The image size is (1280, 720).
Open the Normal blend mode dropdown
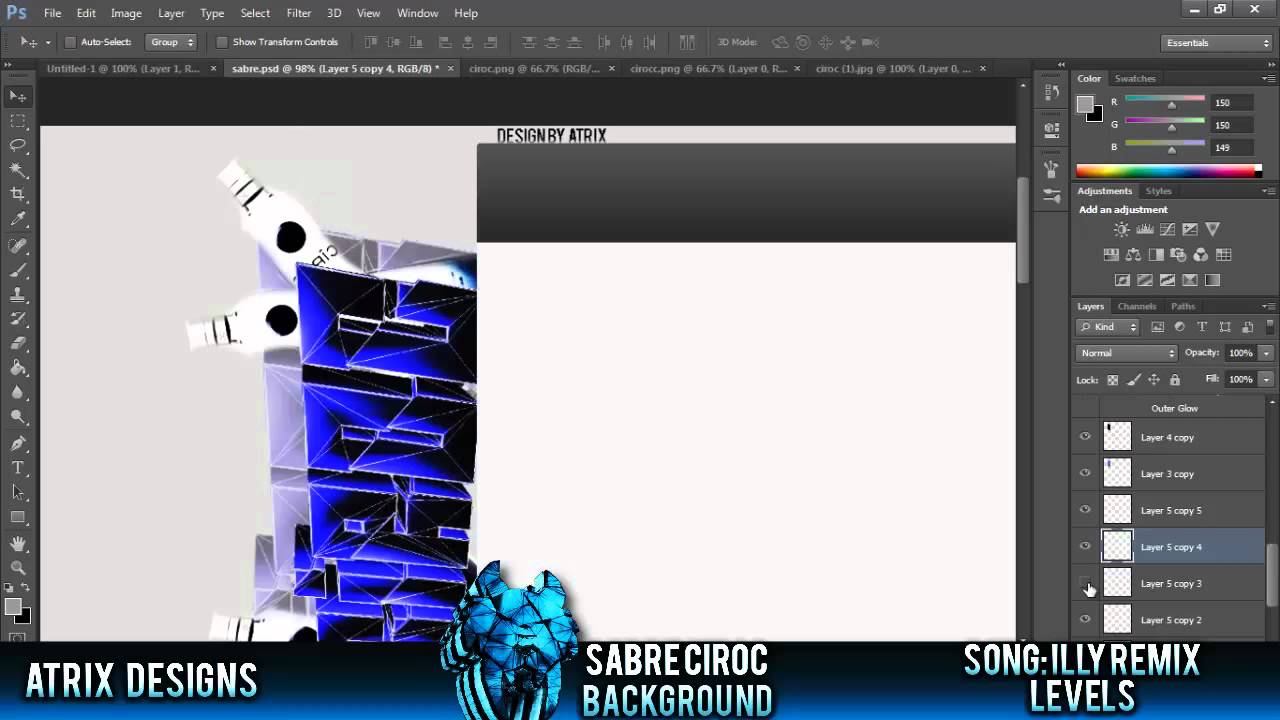point(1127,353)
